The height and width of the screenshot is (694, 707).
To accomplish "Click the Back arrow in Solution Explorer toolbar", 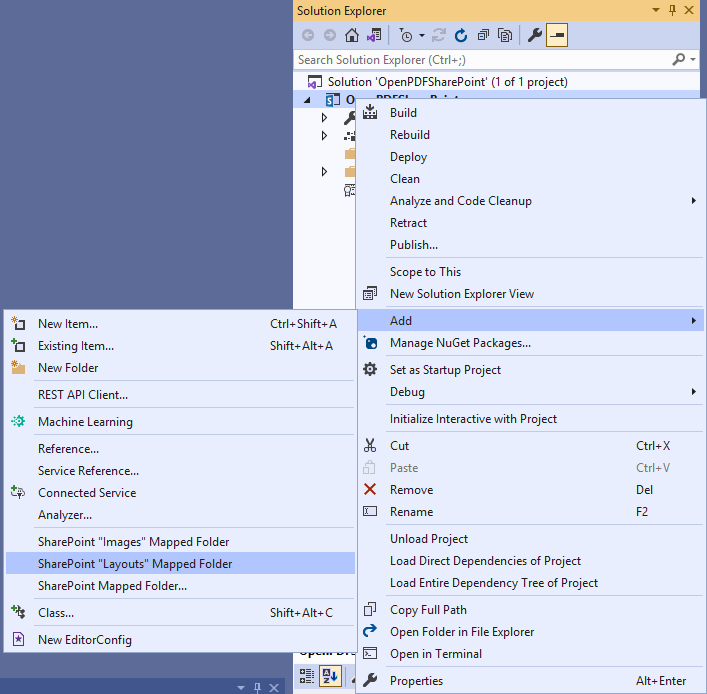I will pyautogui.click(x=308, y=35).
